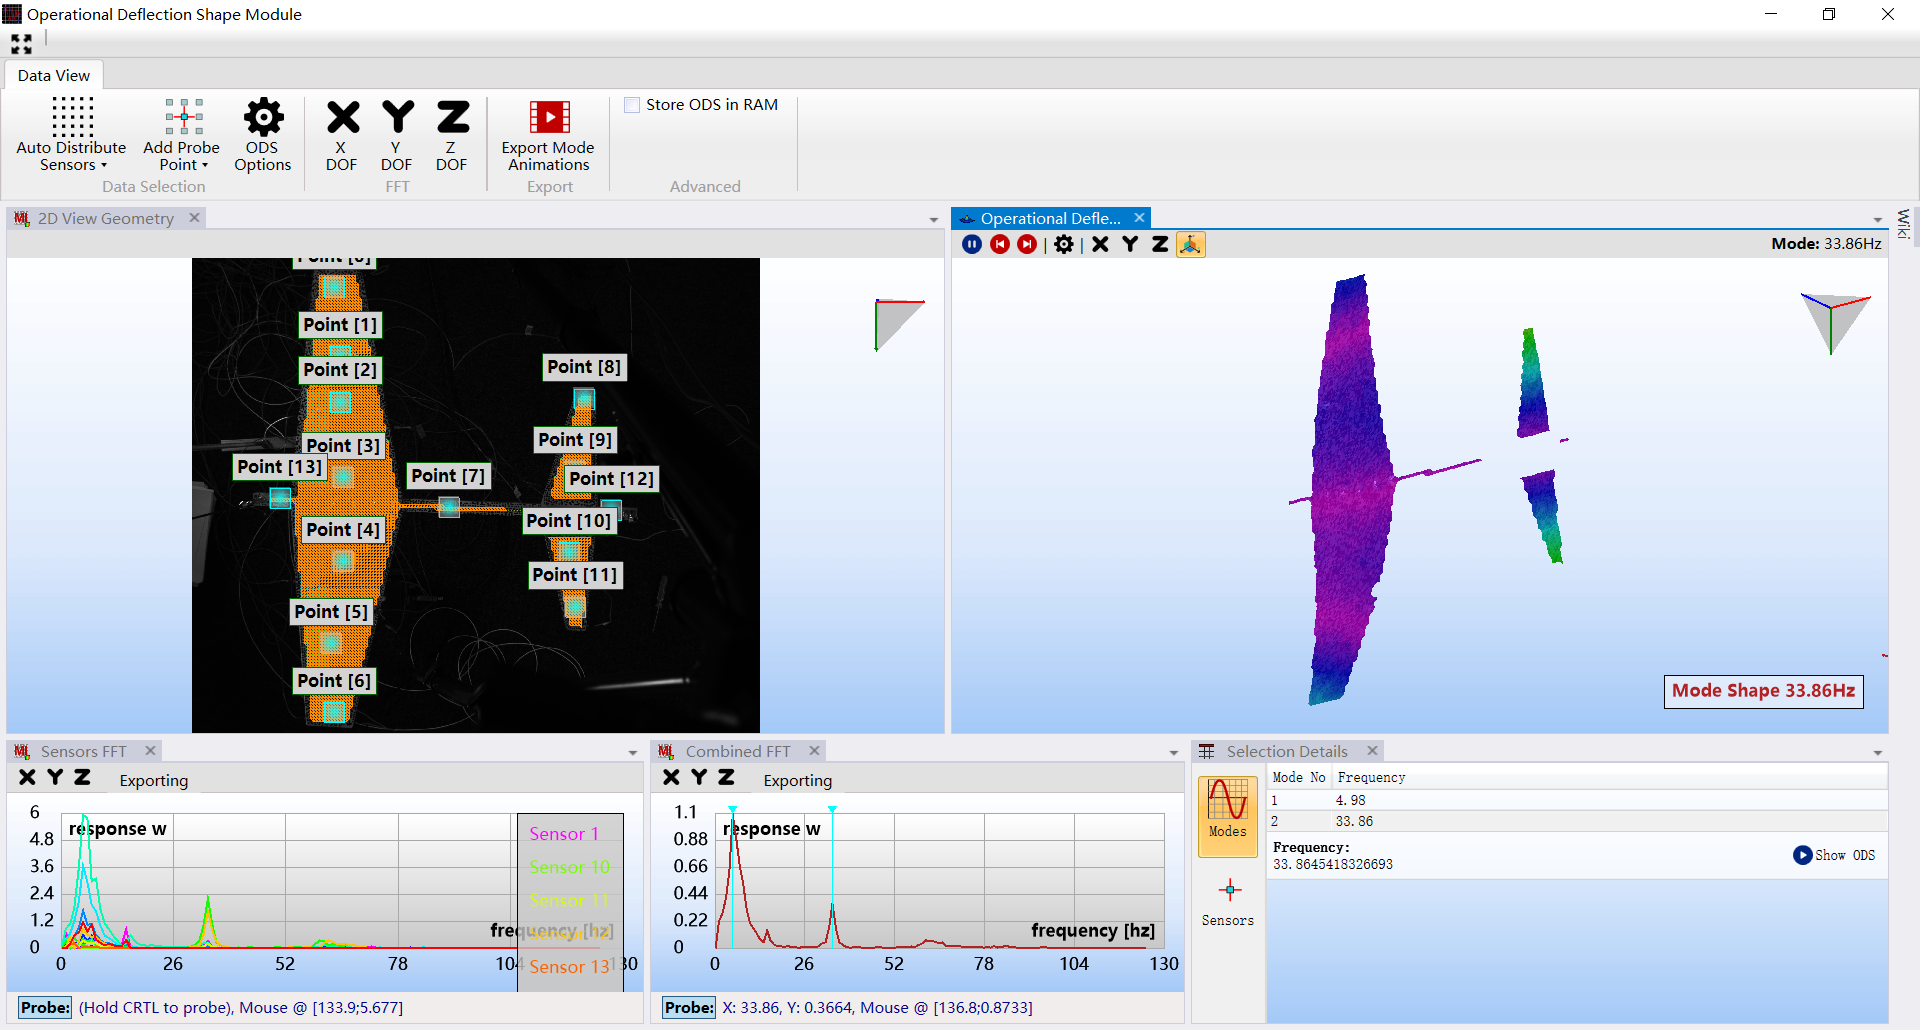Close the Operational Deflection Shape tab
Viewport: 1920px width, 1030px height.
pos(1139,218)
